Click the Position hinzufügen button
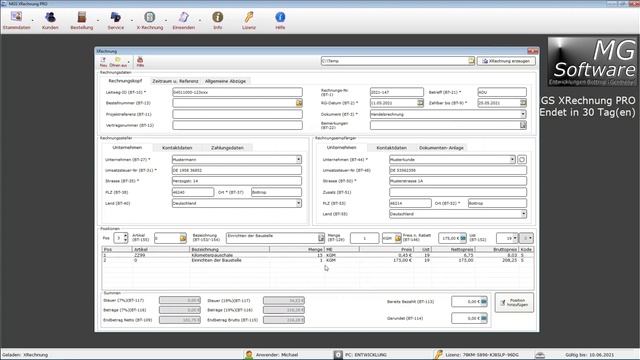Image resolution: width=640 pixels, height=360 pixels. coord(514,302)
